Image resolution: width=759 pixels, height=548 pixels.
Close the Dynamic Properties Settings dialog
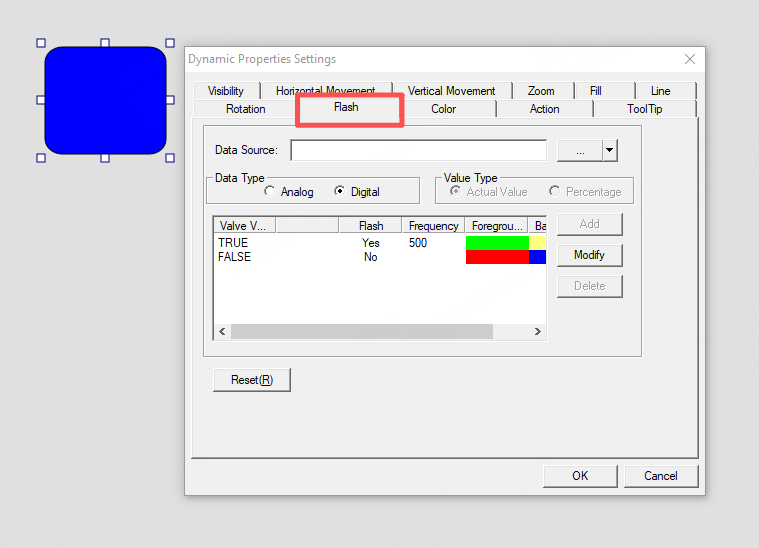pyautogui.click(x=689, y=60)
